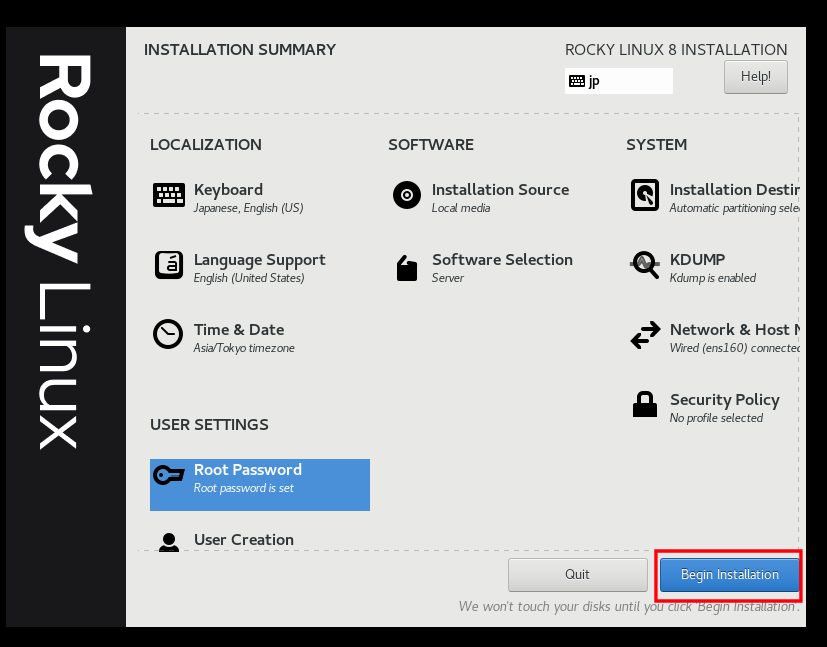Open the User Creation person icon
827x647 pixels.
tap(169, 542)
